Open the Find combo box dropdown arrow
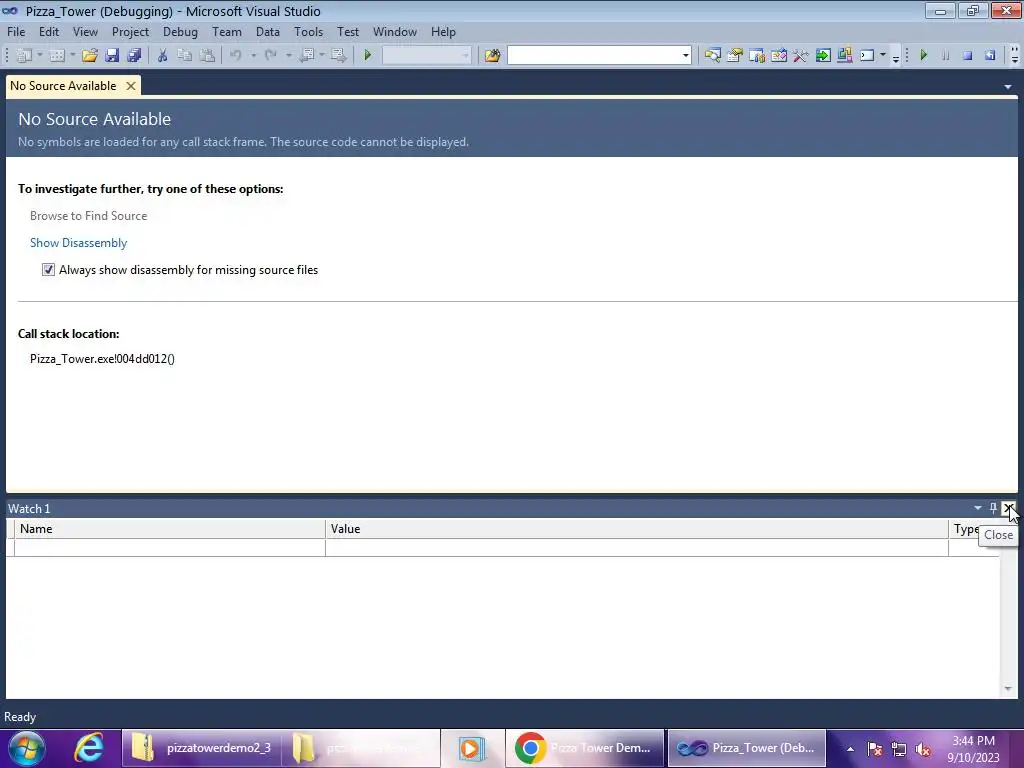 685,56
